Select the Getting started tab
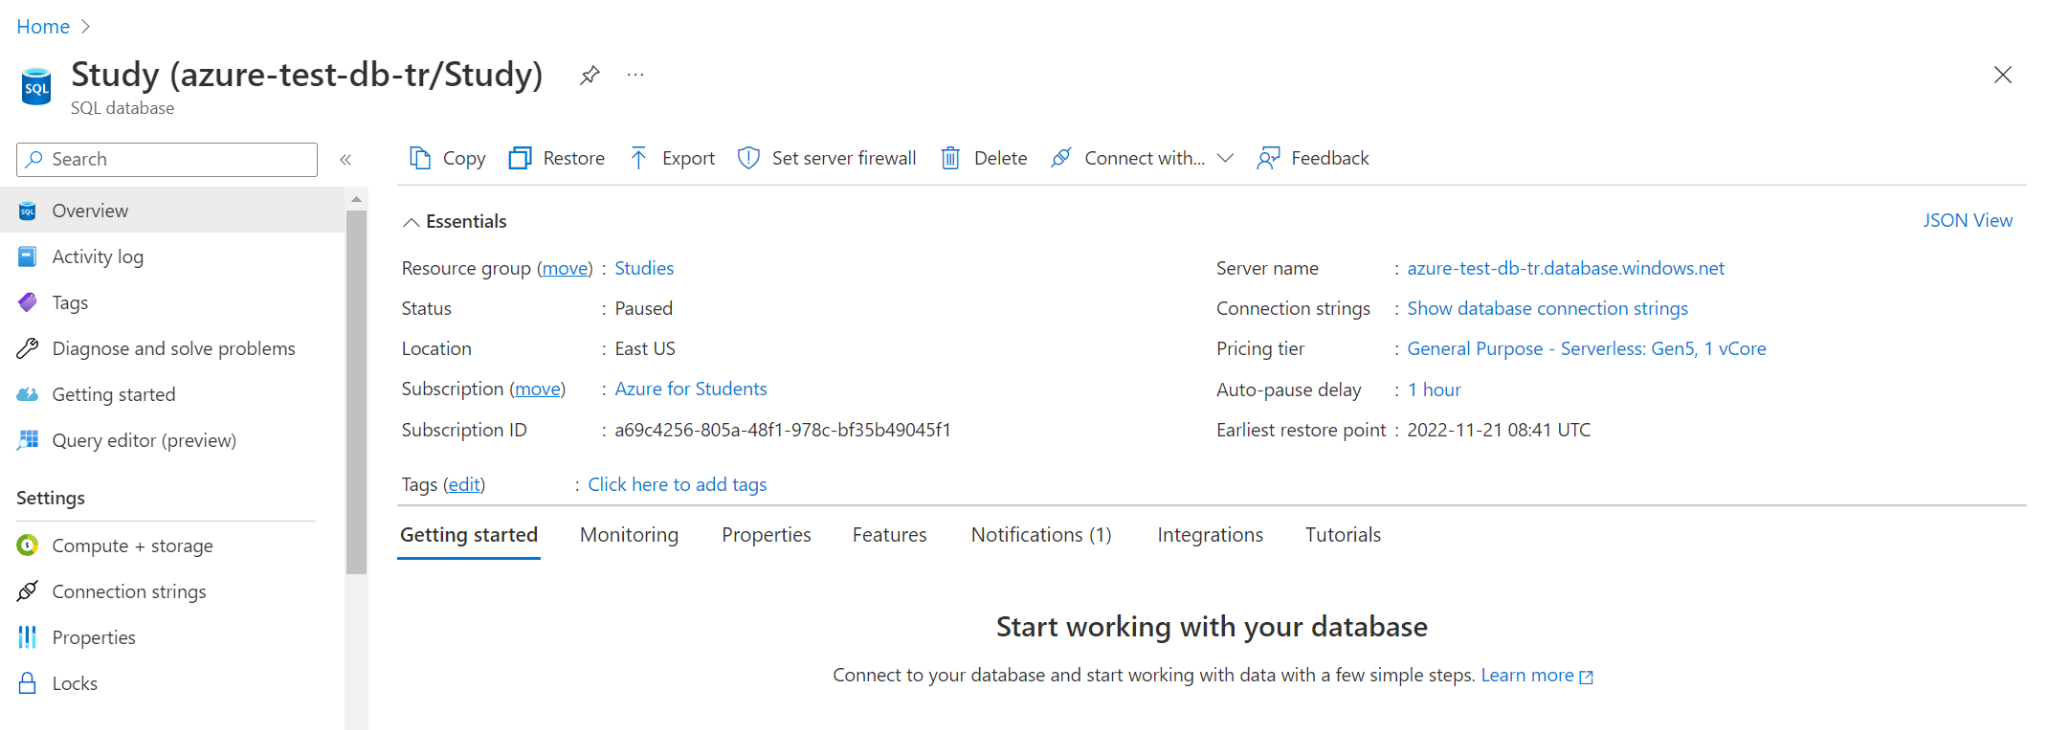 click(x=469, y=535)
